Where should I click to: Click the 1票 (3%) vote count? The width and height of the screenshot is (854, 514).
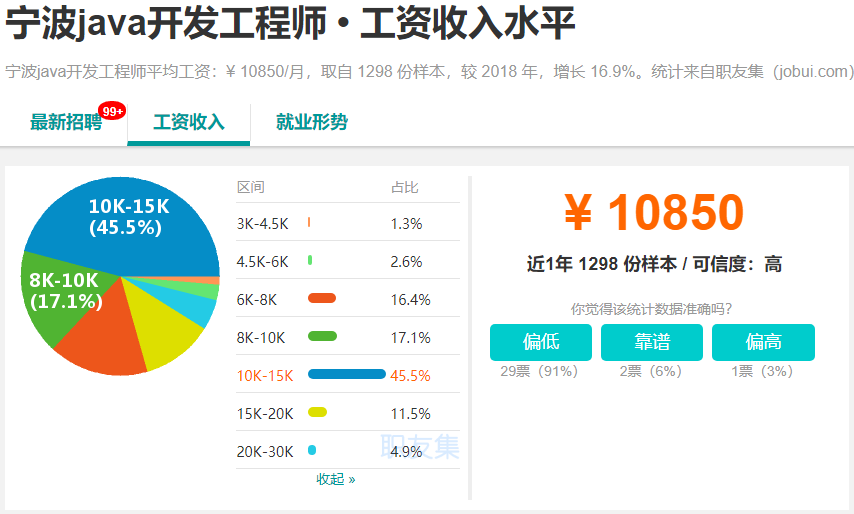tap(762, 371)
